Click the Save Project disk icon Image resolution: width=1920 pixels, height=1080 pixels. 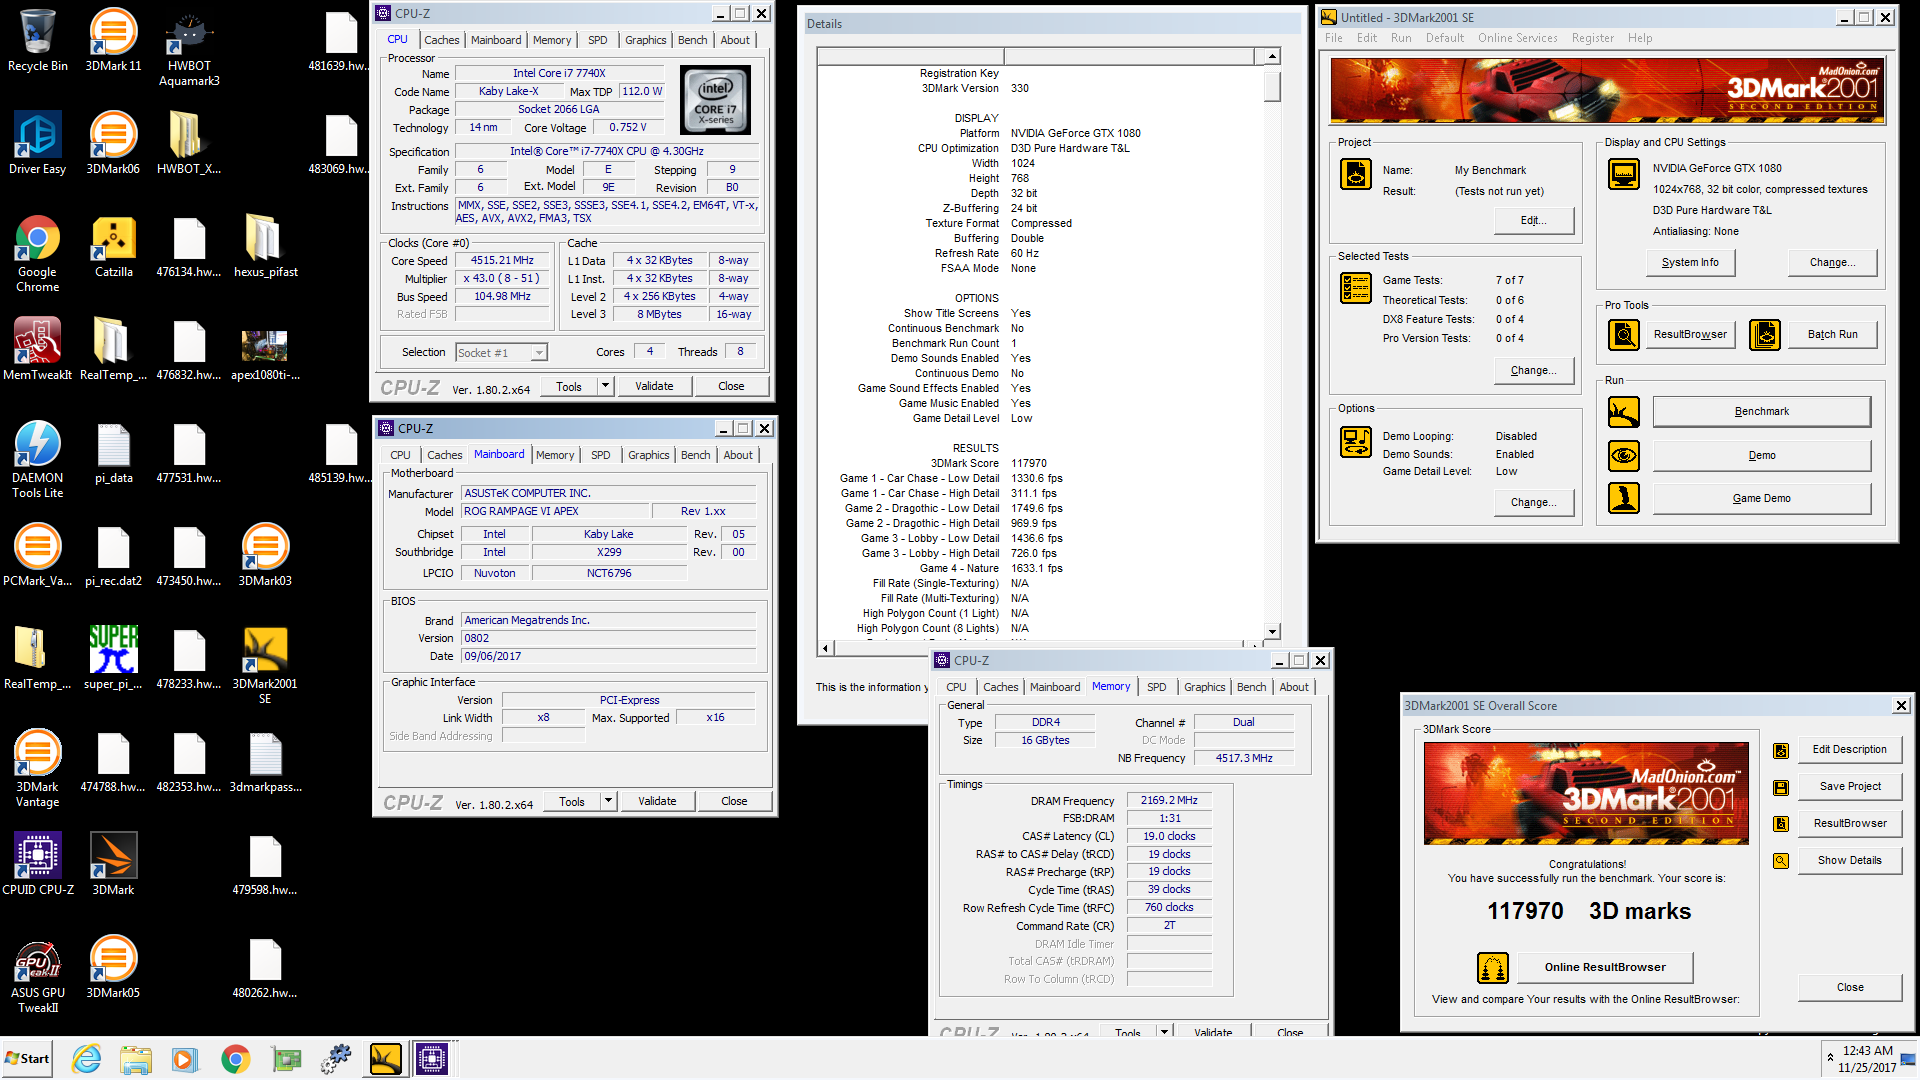1781,787
